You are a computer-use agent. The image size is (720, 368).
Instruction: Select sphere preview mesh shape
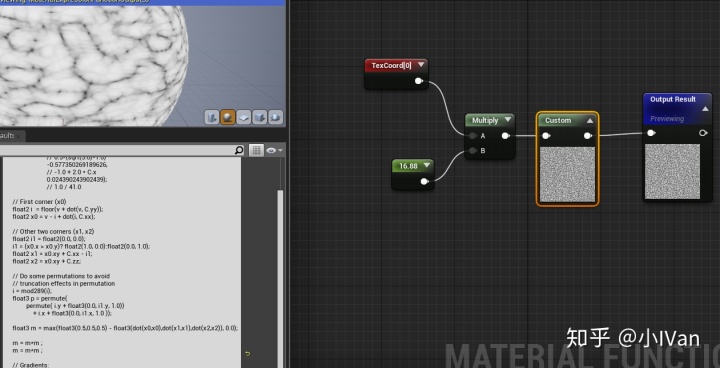point(228,117)
